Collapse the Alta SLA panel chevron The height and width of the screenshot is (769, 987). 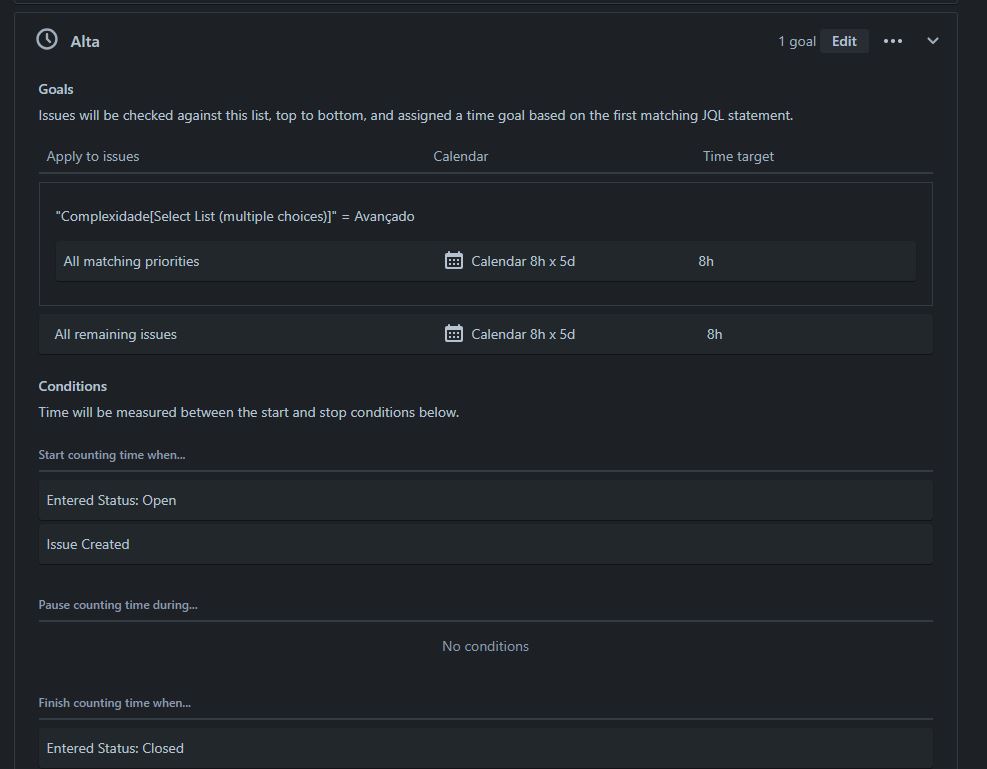(933, 41)
